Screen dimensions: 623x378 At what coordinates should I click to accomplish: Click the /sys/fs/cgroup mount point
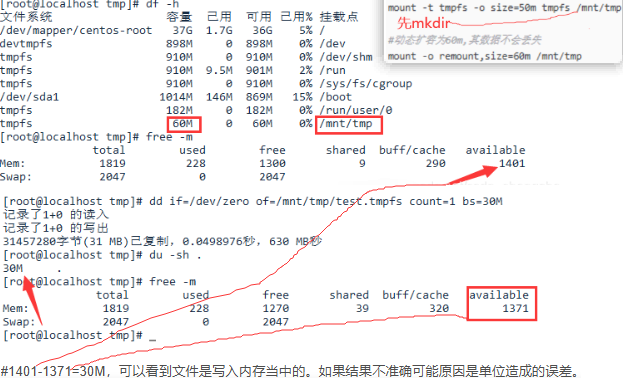pyautogui.click(x=366, y=84)
